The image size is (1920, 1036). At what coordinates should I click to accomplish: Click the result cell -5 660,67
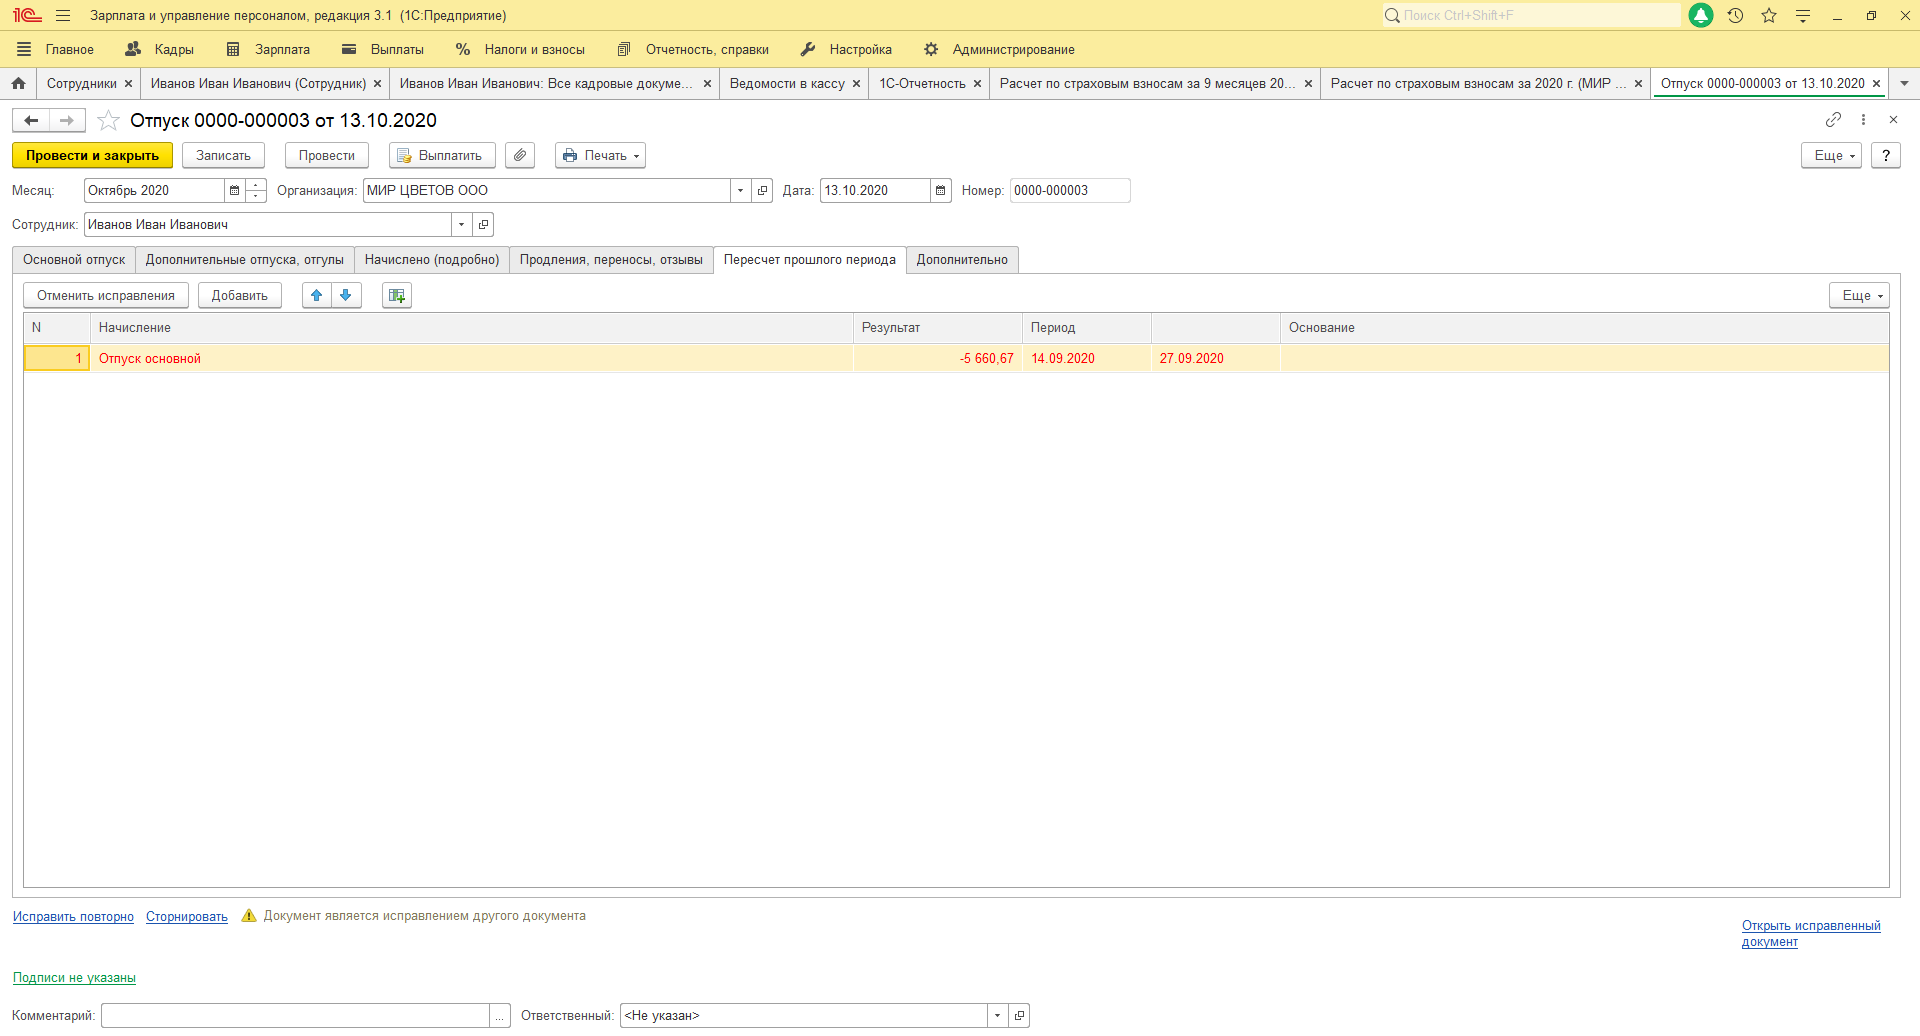point(937,358)
